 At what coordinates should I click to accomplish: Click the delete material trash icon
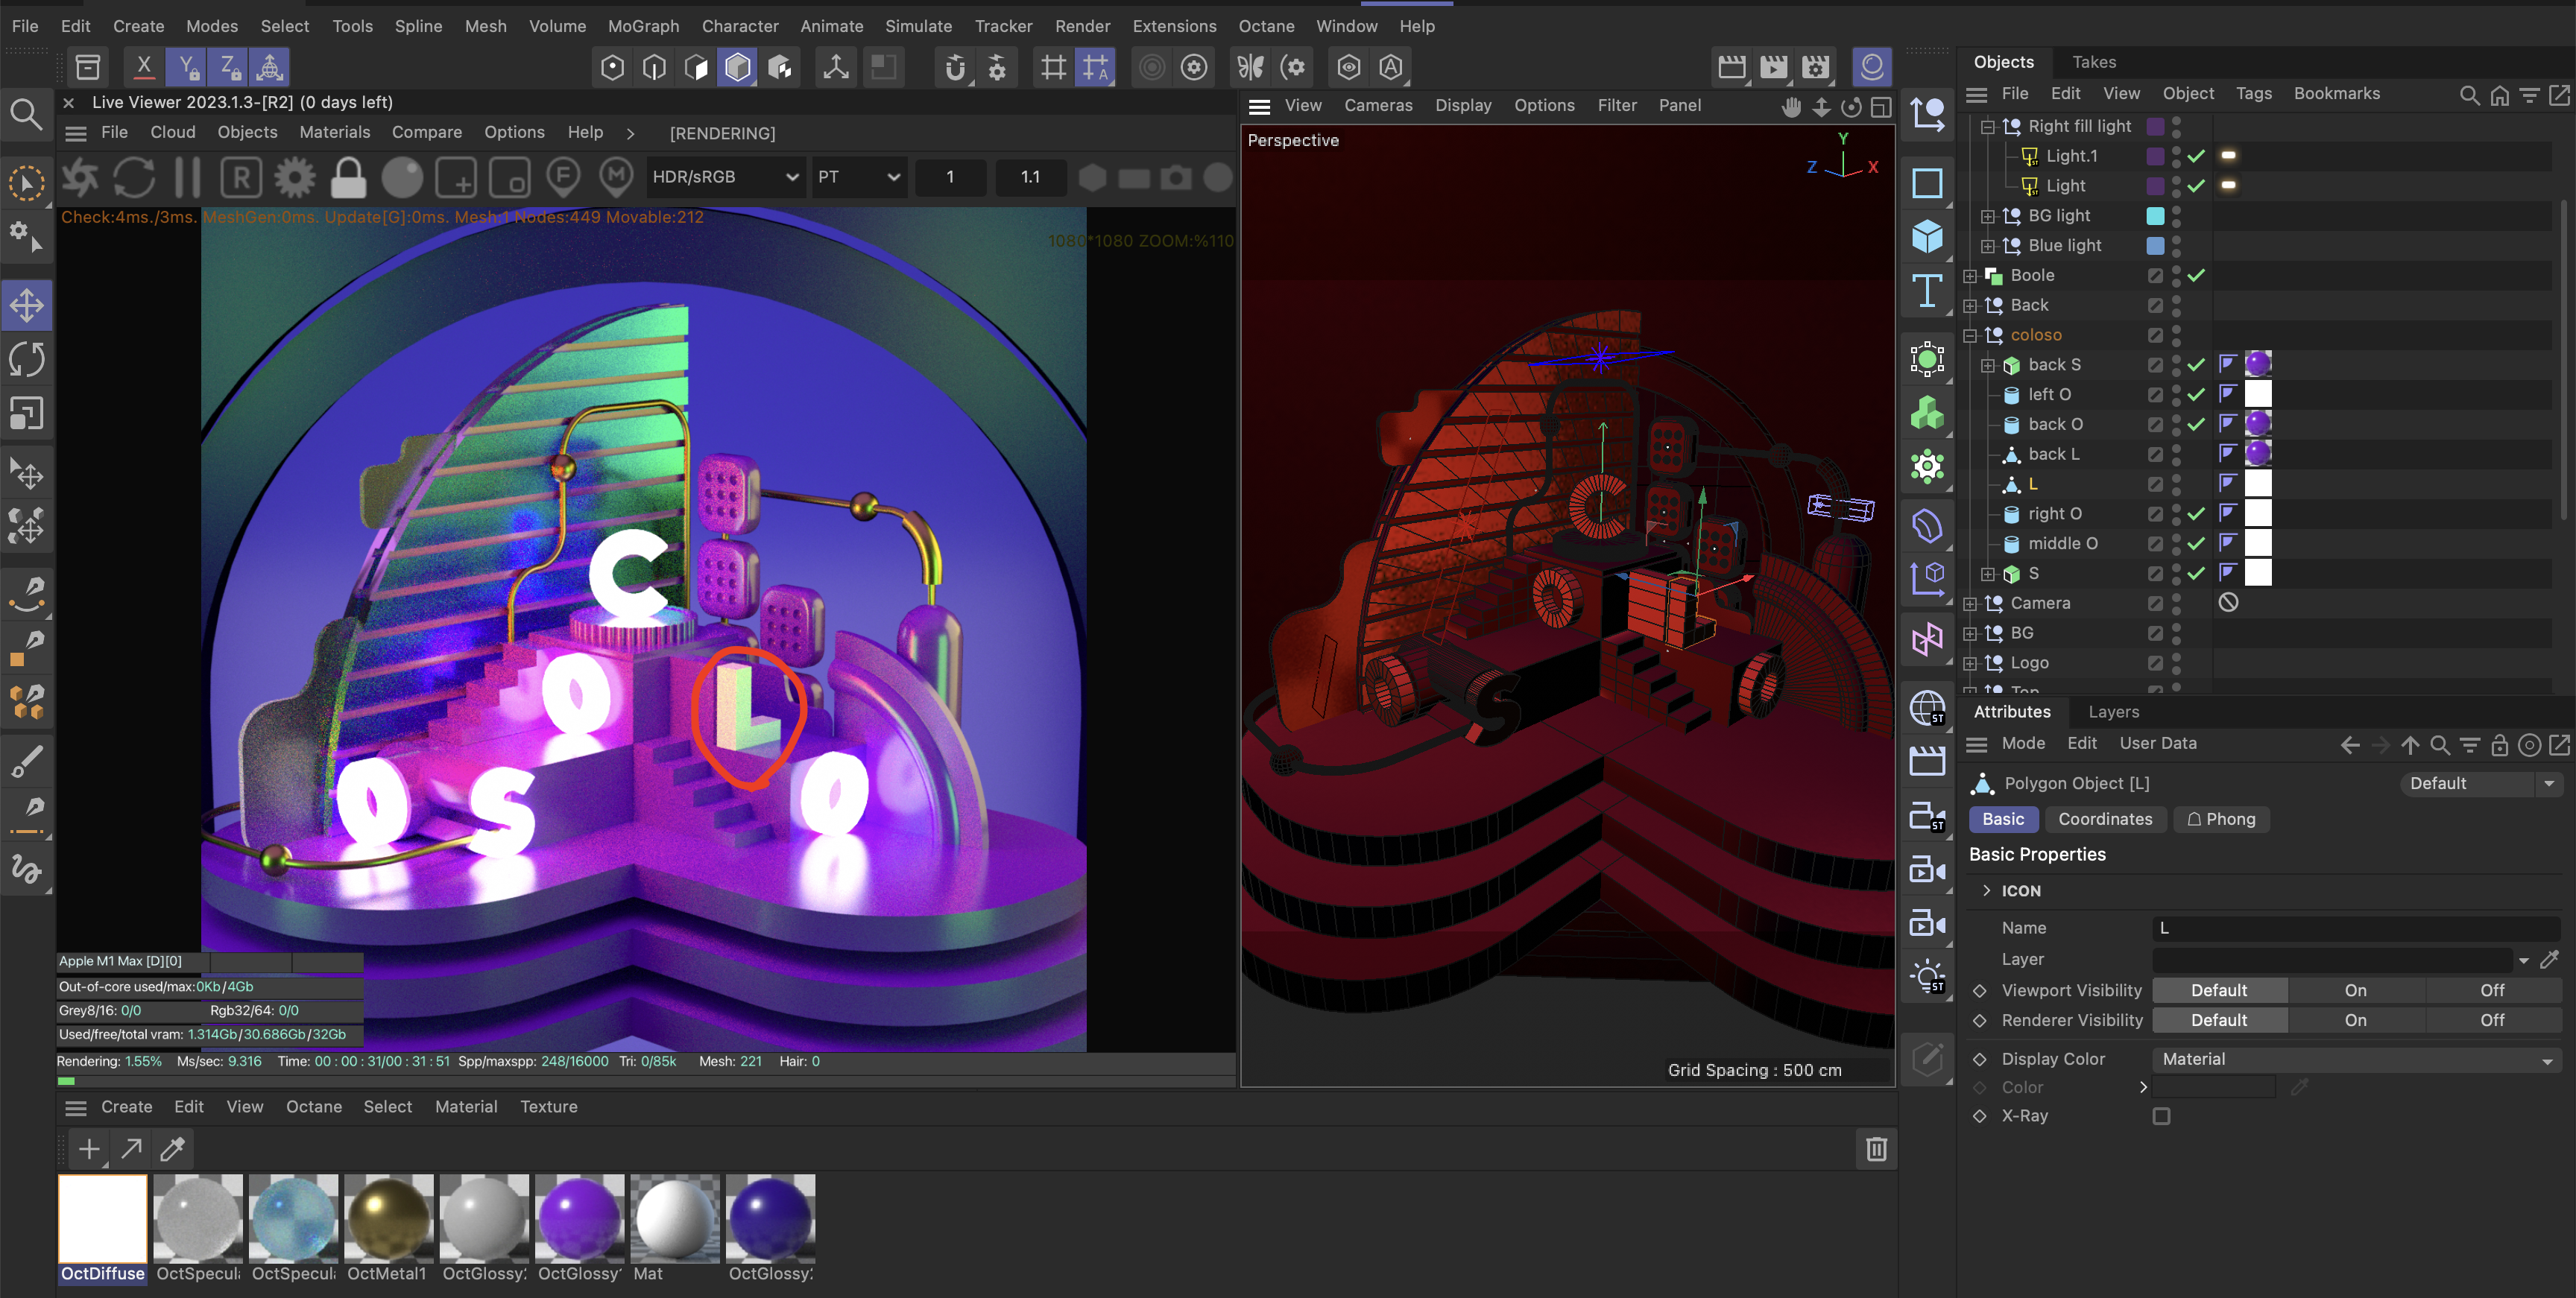tap(1876, 1149)
